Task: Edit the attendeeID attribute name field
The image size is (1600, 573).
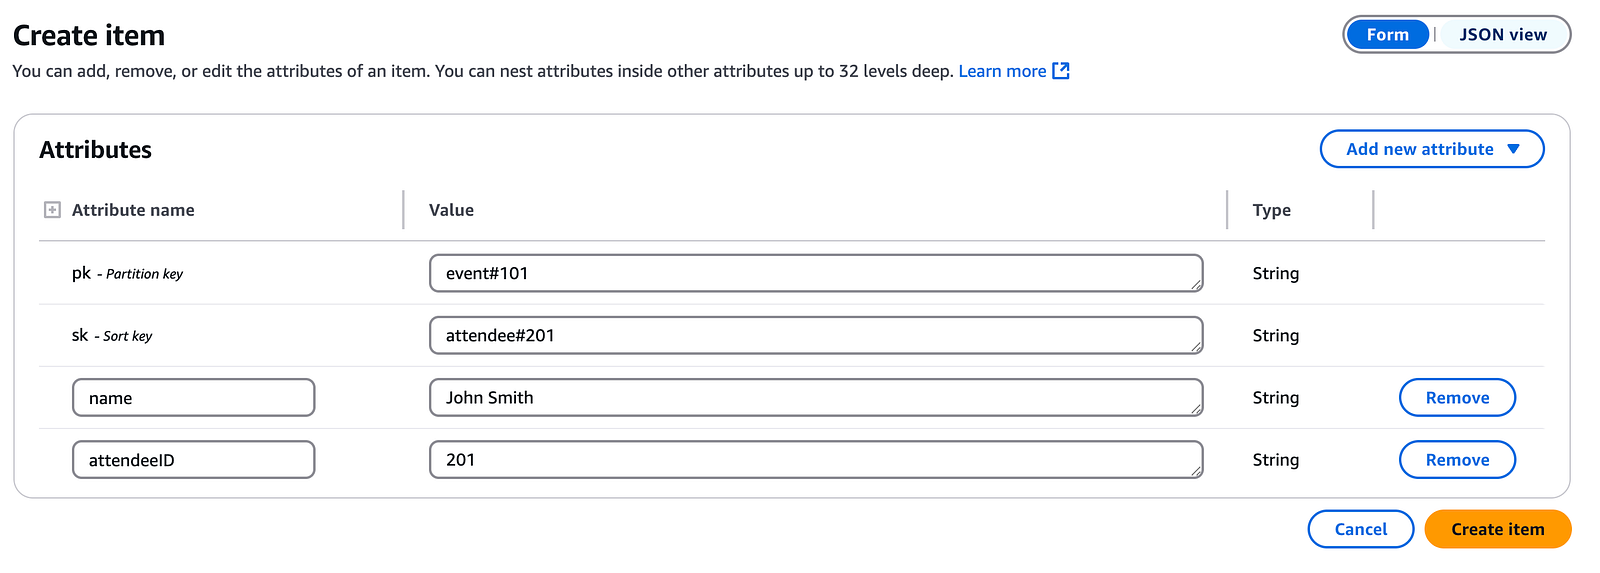Action: 194,460
